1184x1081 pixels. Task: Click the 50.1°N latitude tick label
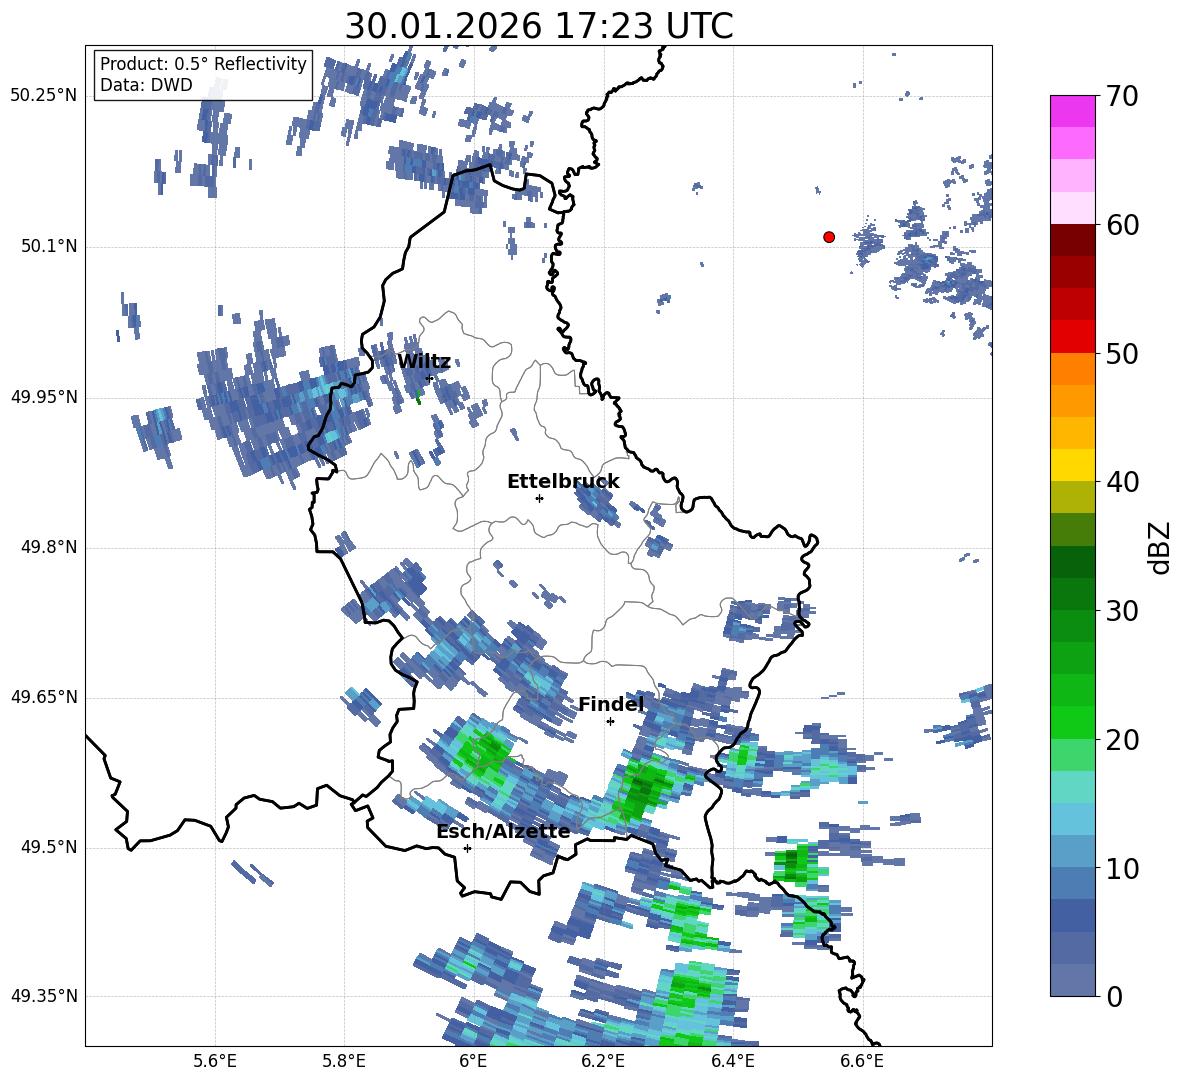coord(49,247)
